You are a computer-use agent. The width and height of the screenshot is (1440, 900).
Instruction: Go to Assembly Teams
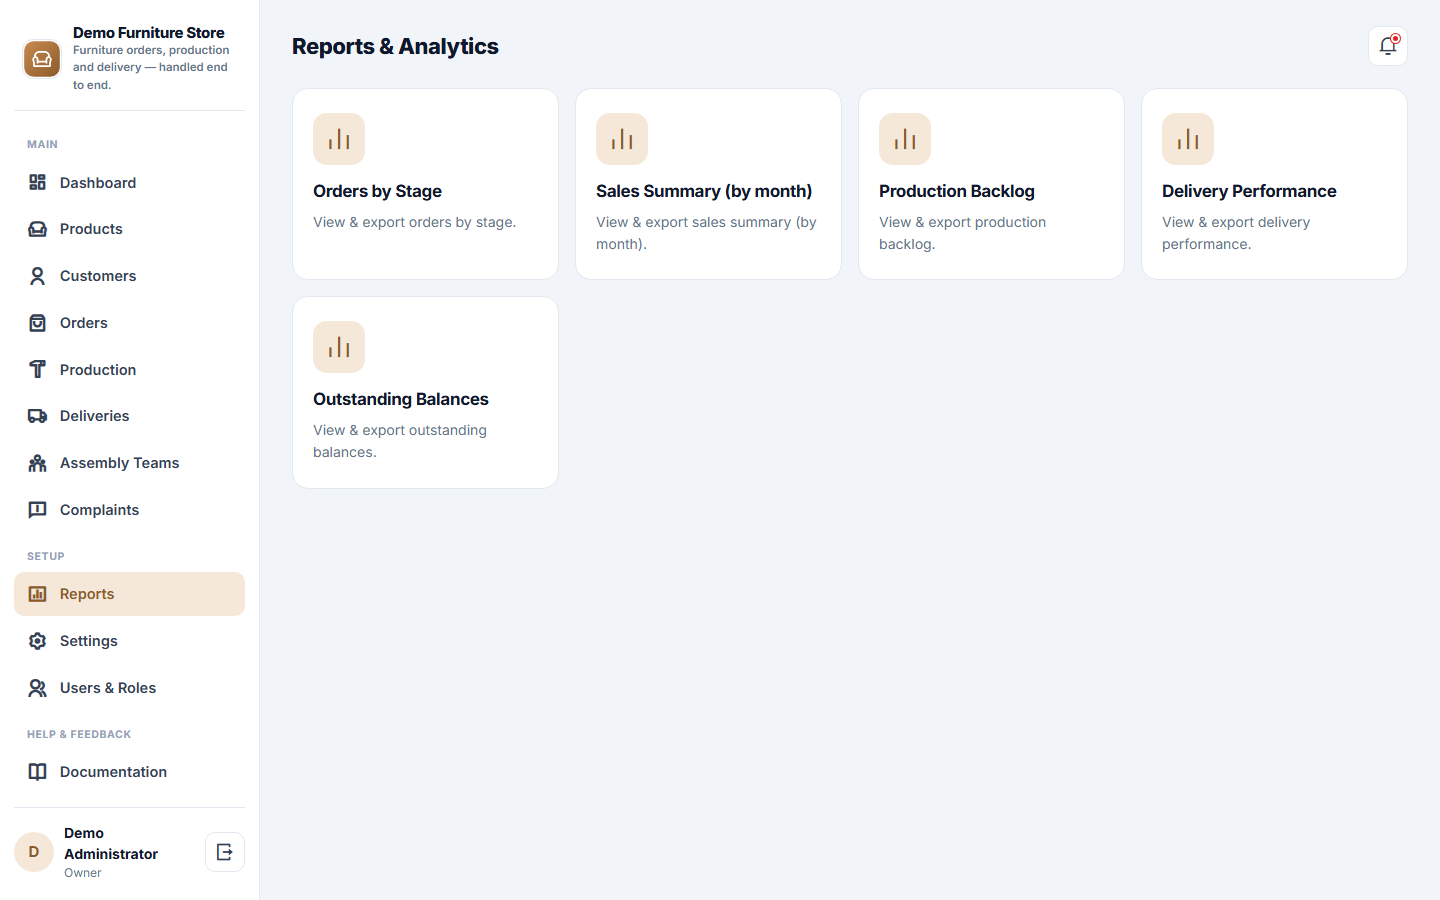[129, 463]
